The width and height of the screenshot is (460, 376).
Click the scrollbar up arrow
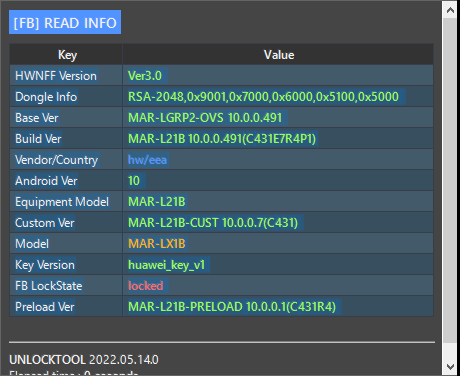click(450, 10)
